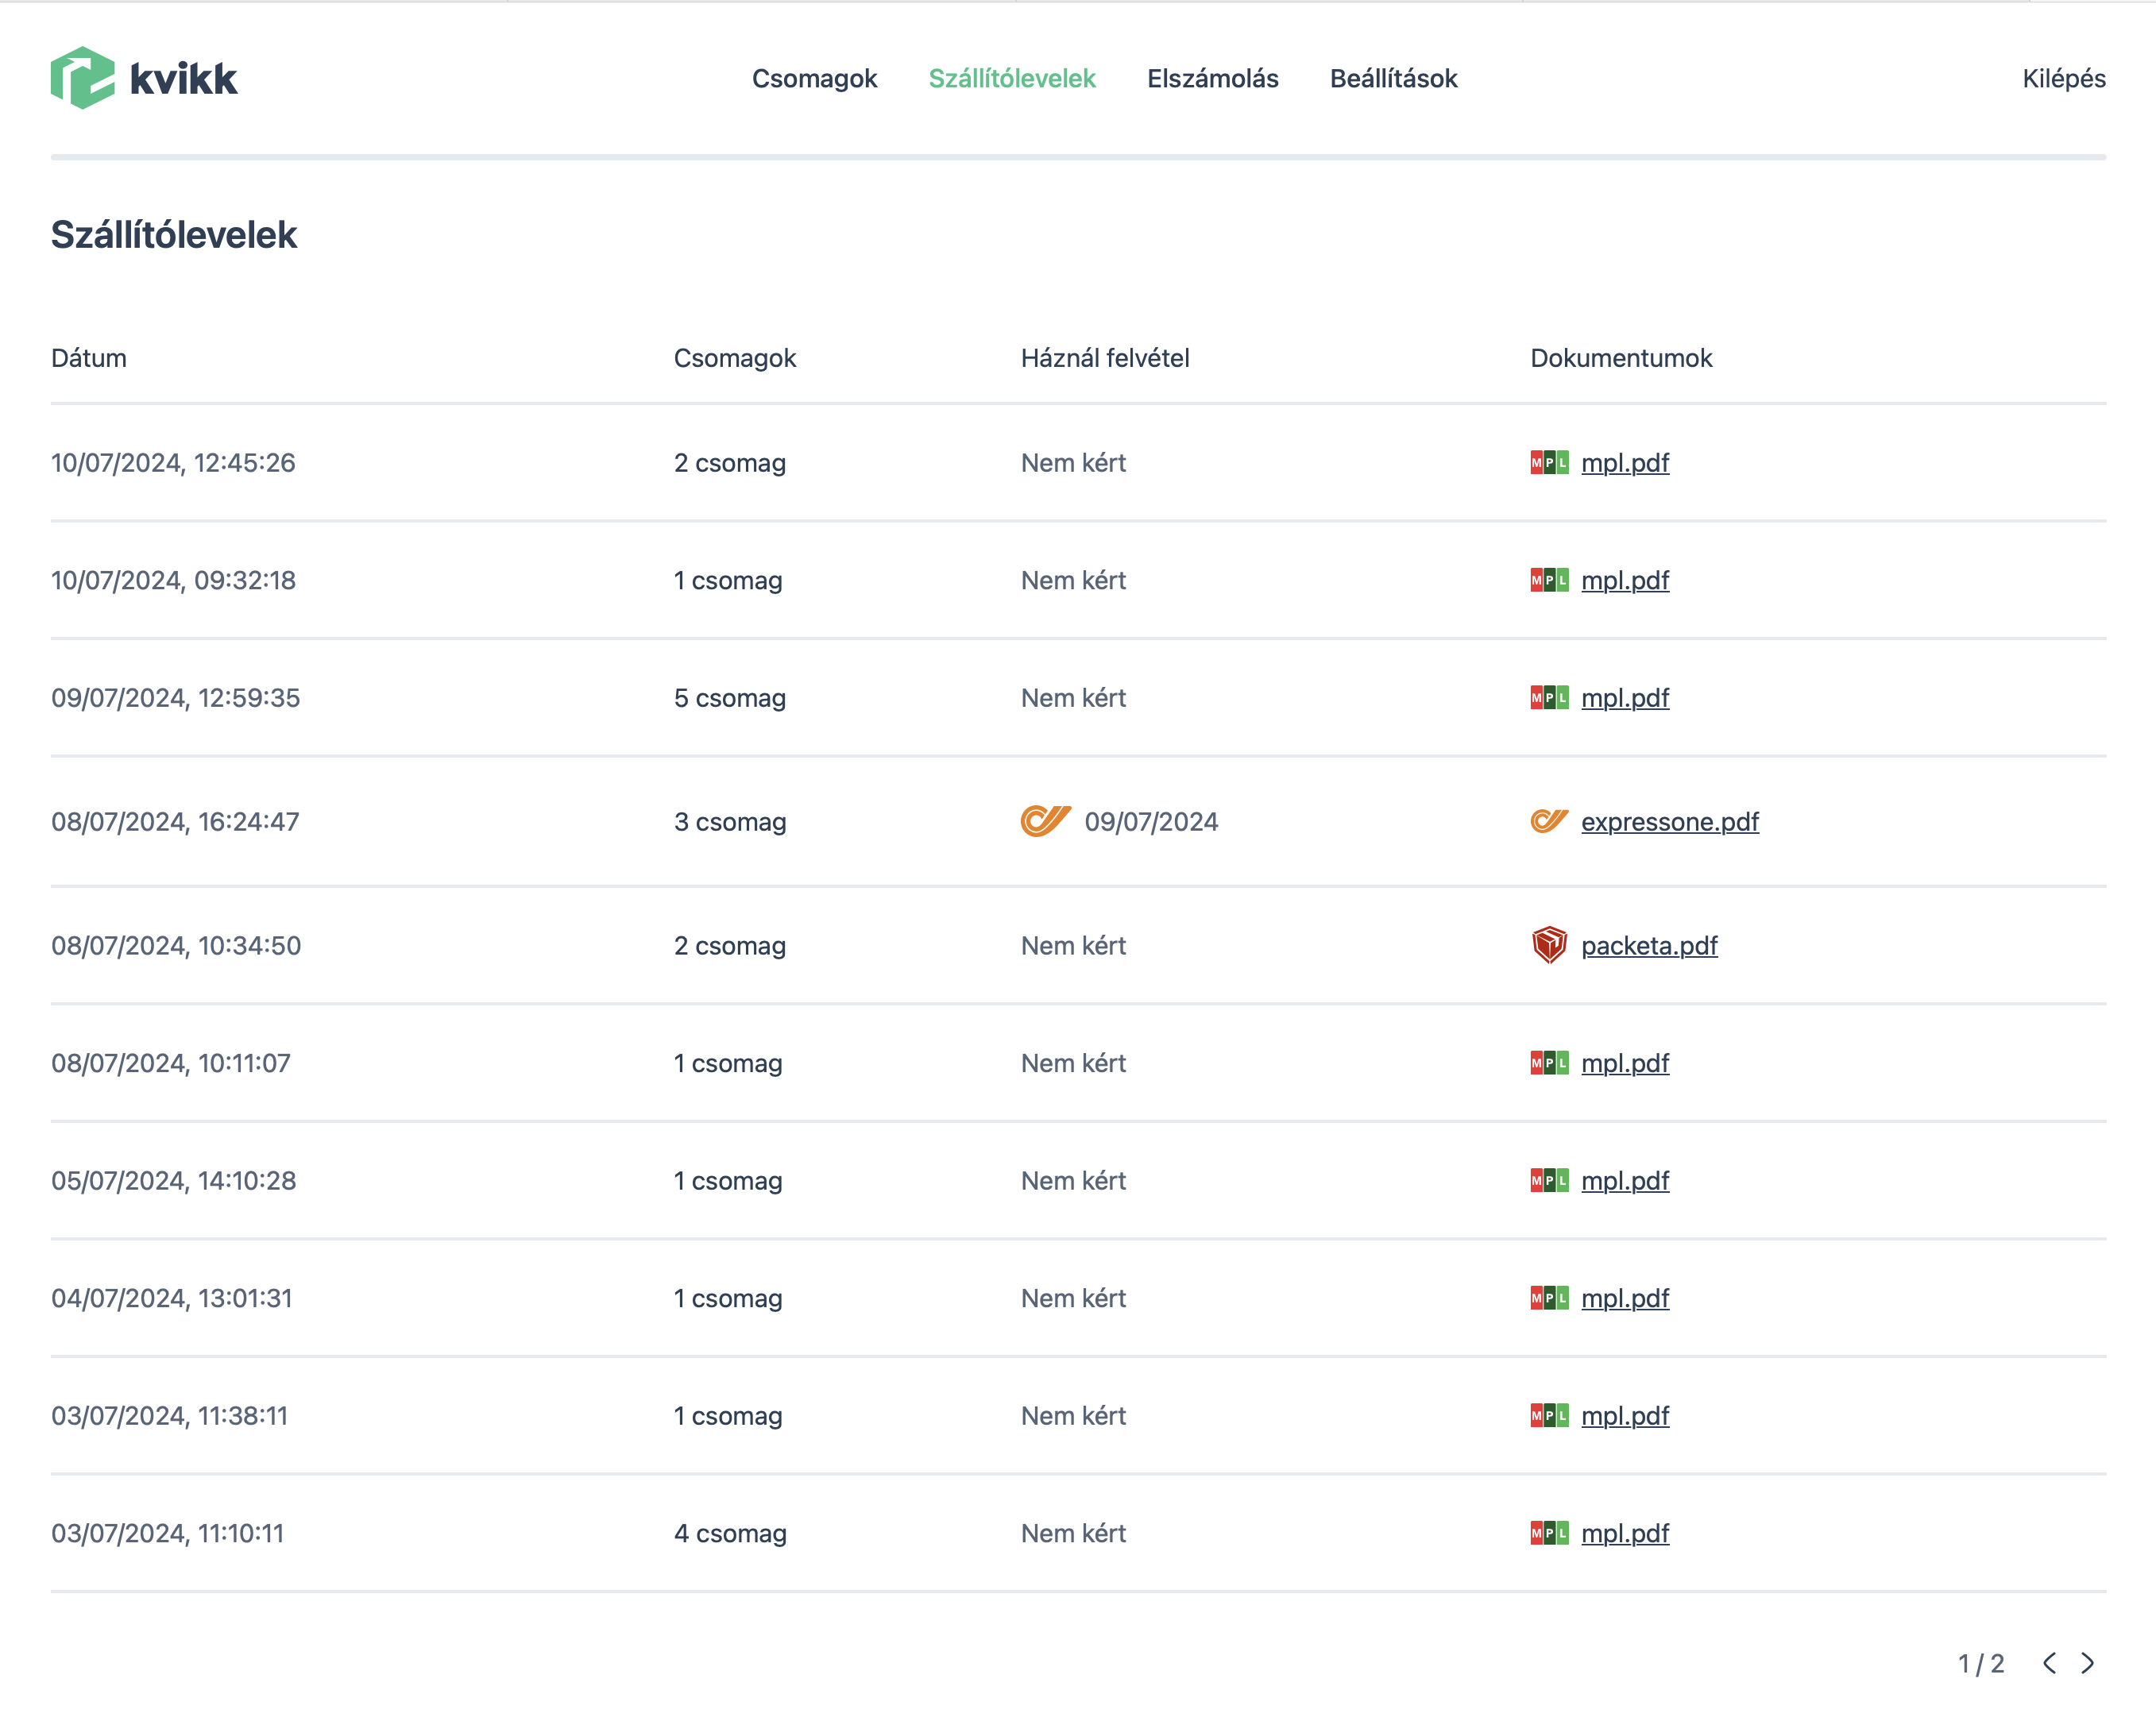Open mpl.pdf from 10/07/2024 09:32:18 row
This screenshot has width=2156, height=1717.
tap(1625, 581)
